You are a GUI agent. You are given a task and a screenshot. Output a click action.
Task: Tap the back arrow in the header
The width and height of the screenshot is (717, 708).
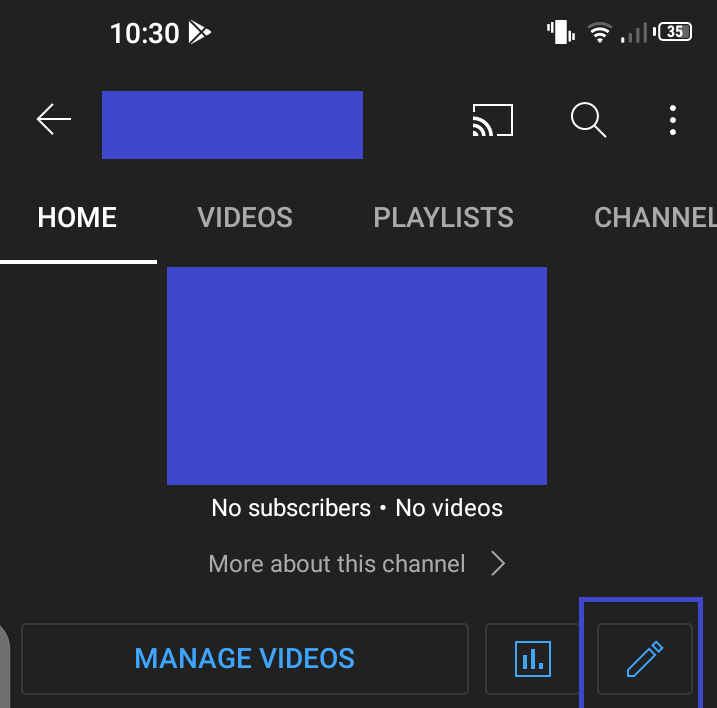[x=54, y=119]
